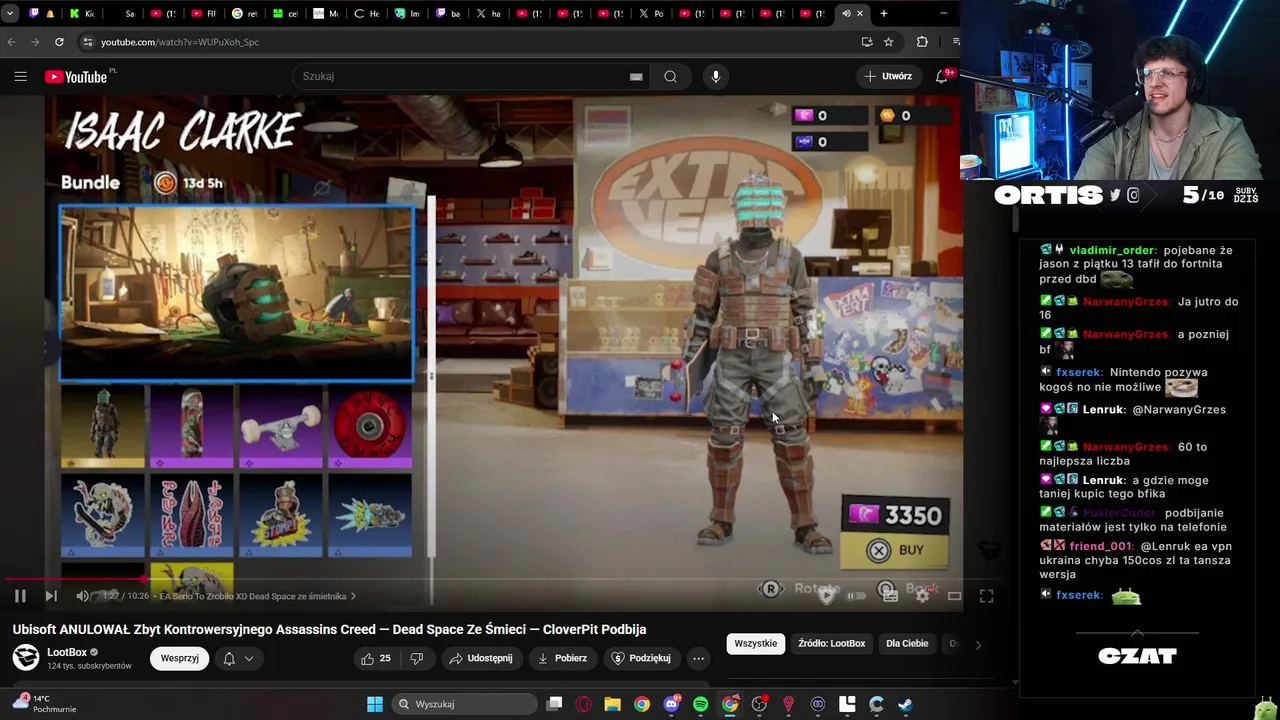Image resolution: width=1280 pixels, height=720 pixels.
Task: Dislike the video with thumbs down
Action: 417,658
